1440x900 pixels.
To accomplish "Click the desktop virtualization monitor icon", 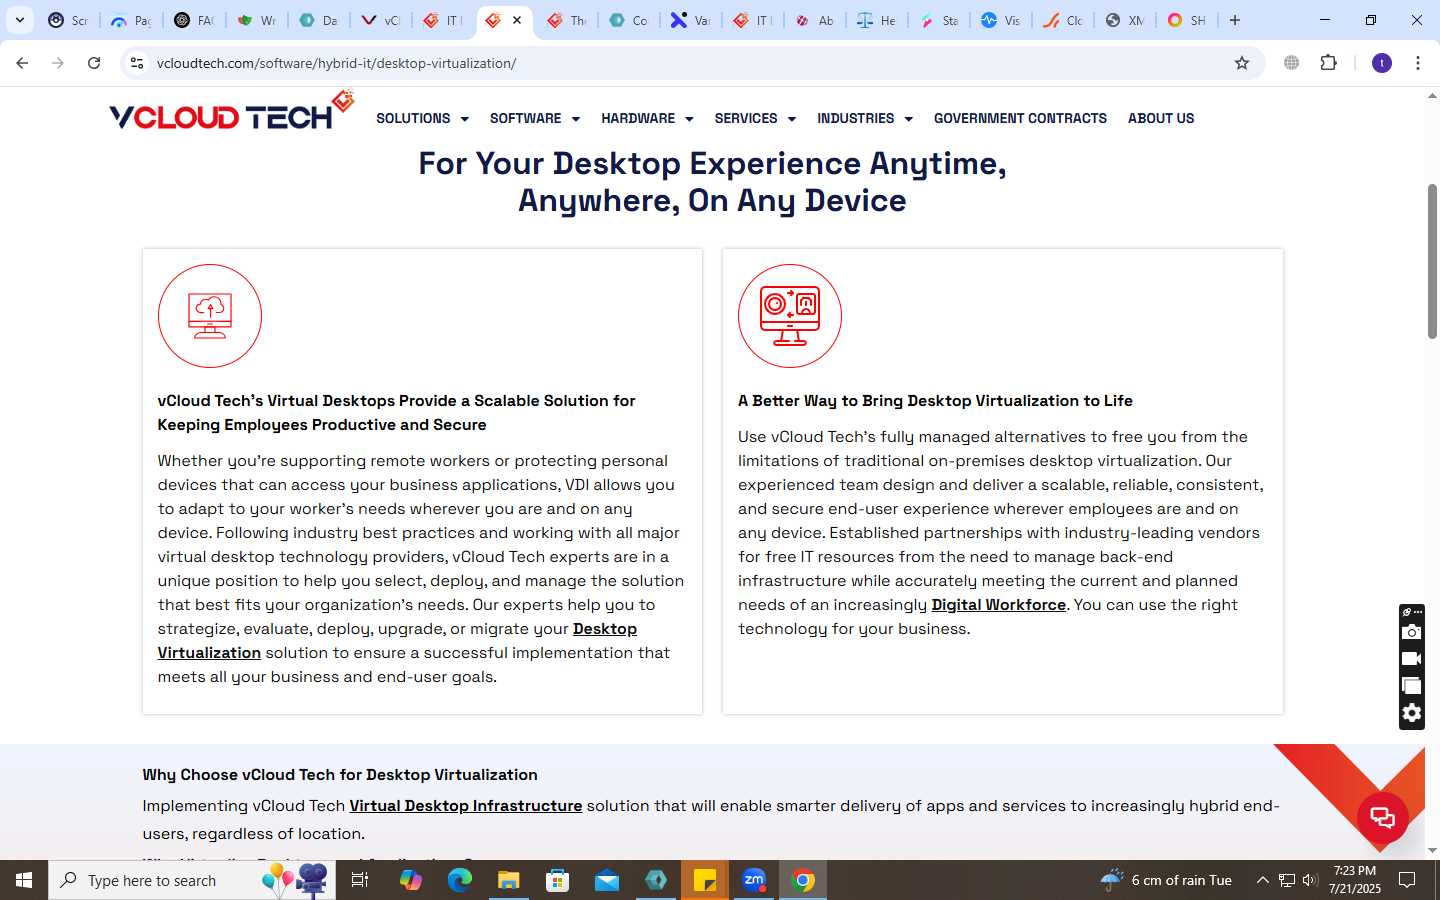I will (790, 316).
